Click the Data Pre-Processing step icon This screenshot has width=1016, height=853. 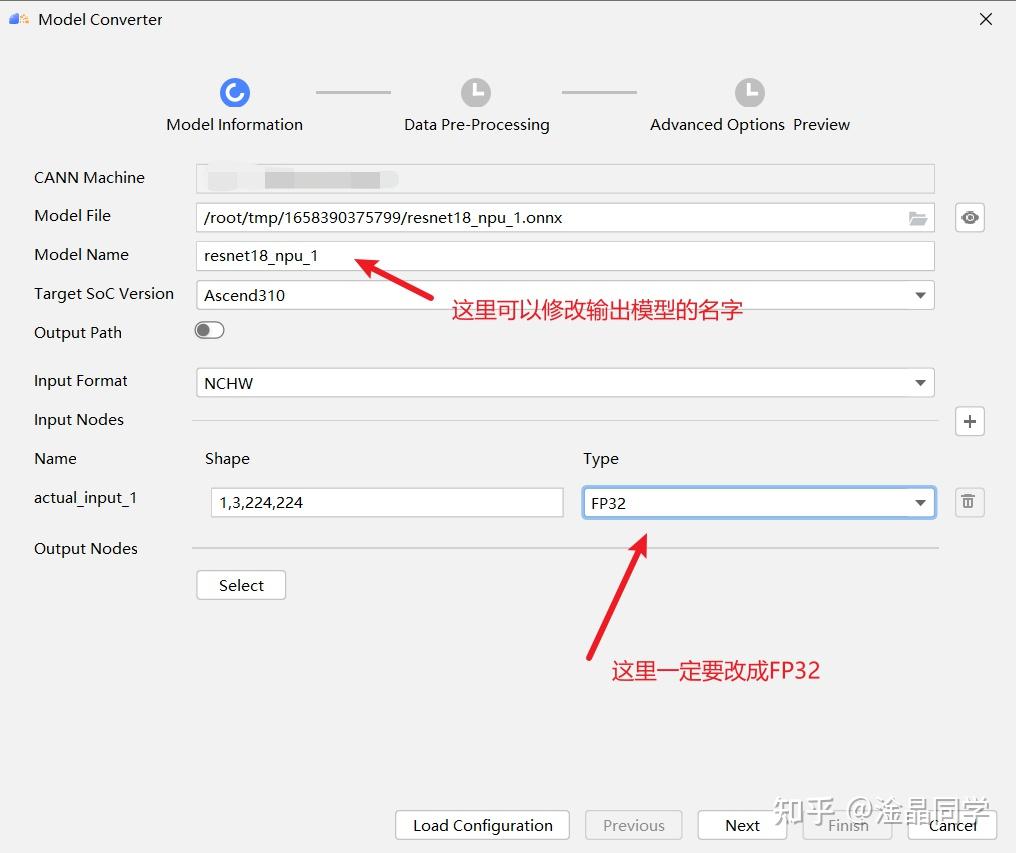(x=476, y=91)
